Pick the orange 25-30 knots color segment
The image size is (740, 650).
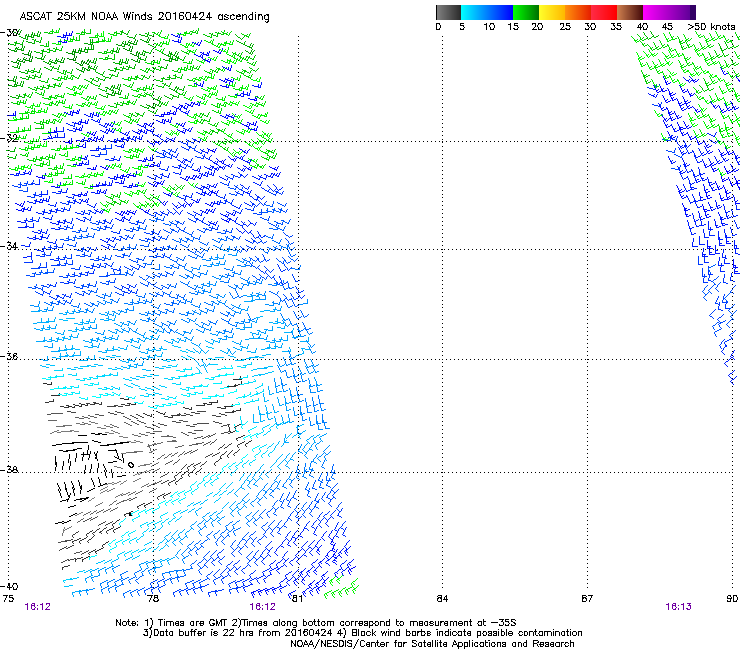pyautogui.click(x=578, y=12)
